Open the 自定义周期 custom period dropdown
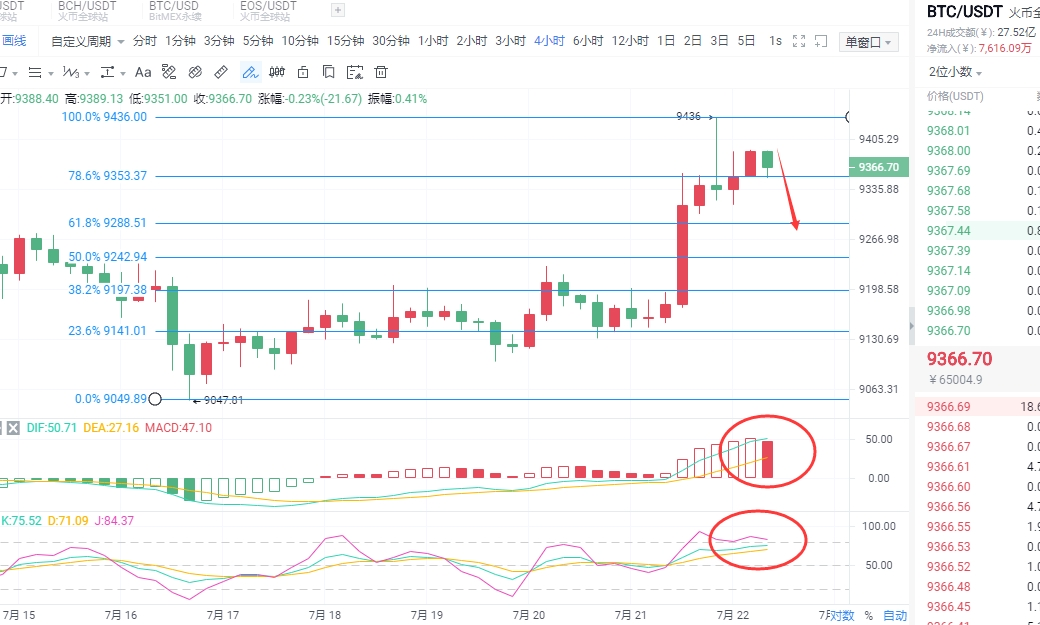The image size is (1040, 625). 88,41
